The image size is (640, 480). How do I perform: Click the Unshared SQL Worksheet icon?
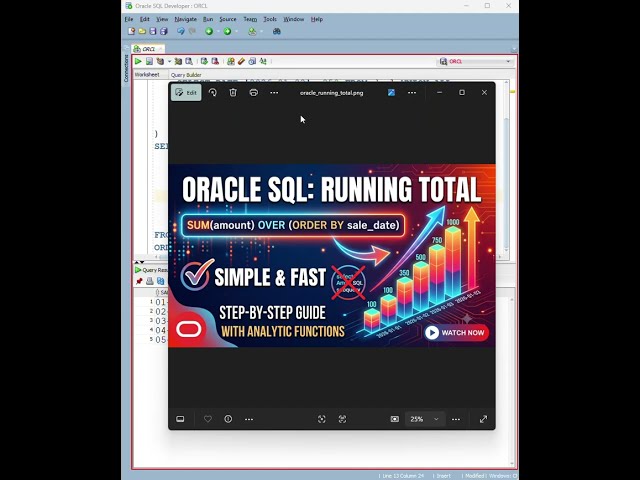(231, 61)
